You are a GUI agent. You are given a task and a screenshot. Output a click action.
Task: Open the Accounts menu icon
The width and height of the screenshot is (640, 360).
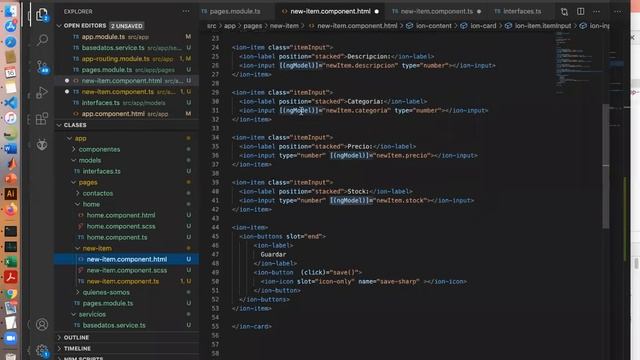42,324
